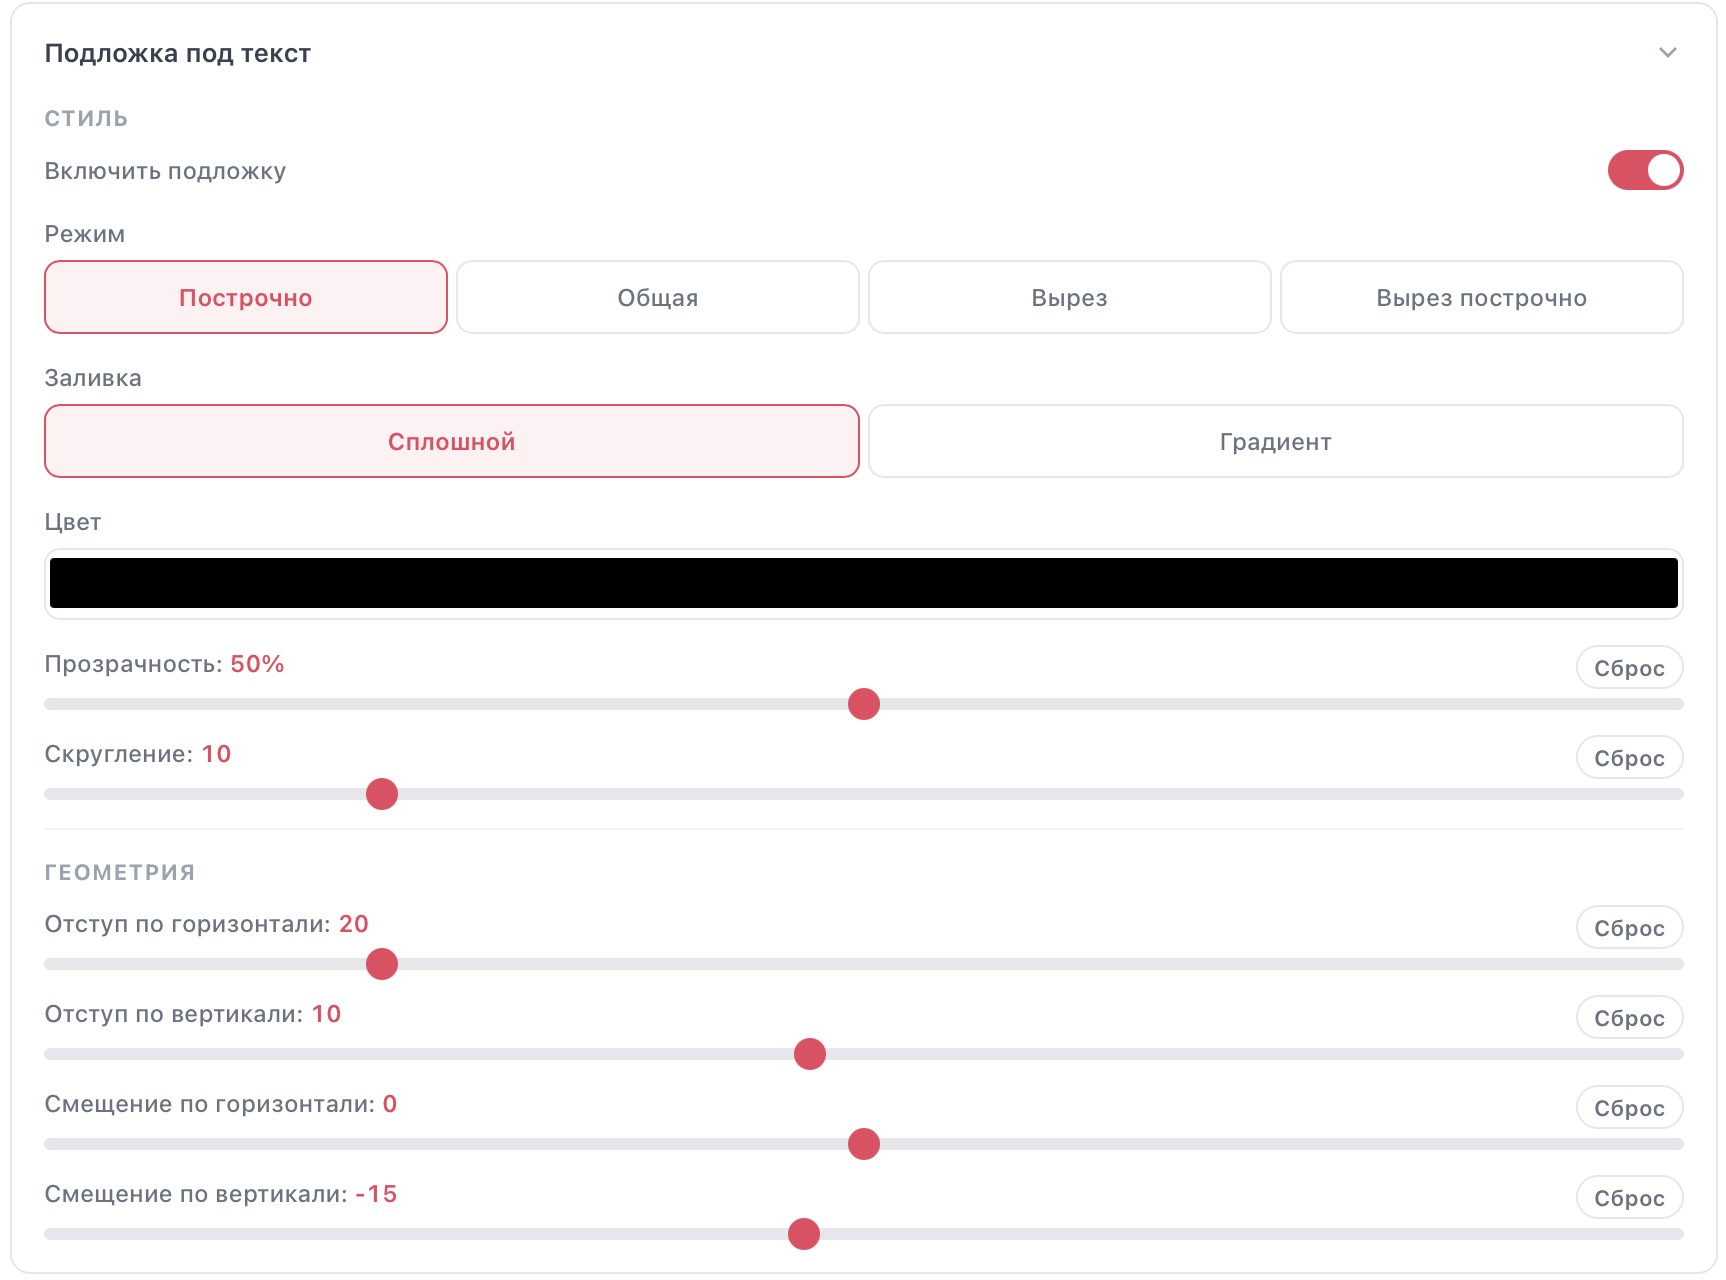Reset the Скругление value
This screenshot has height=1280, width=1726.
(1629, 758)
